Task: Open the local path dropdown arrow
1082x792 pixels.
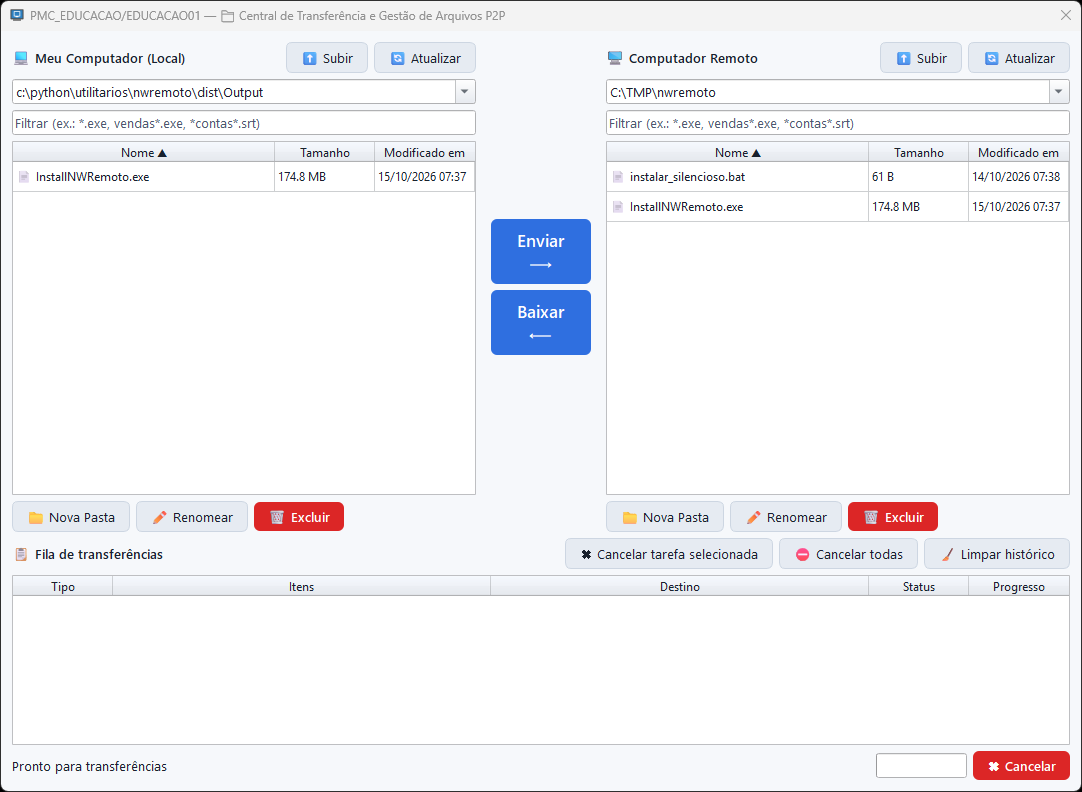Action: click(465, 92)
